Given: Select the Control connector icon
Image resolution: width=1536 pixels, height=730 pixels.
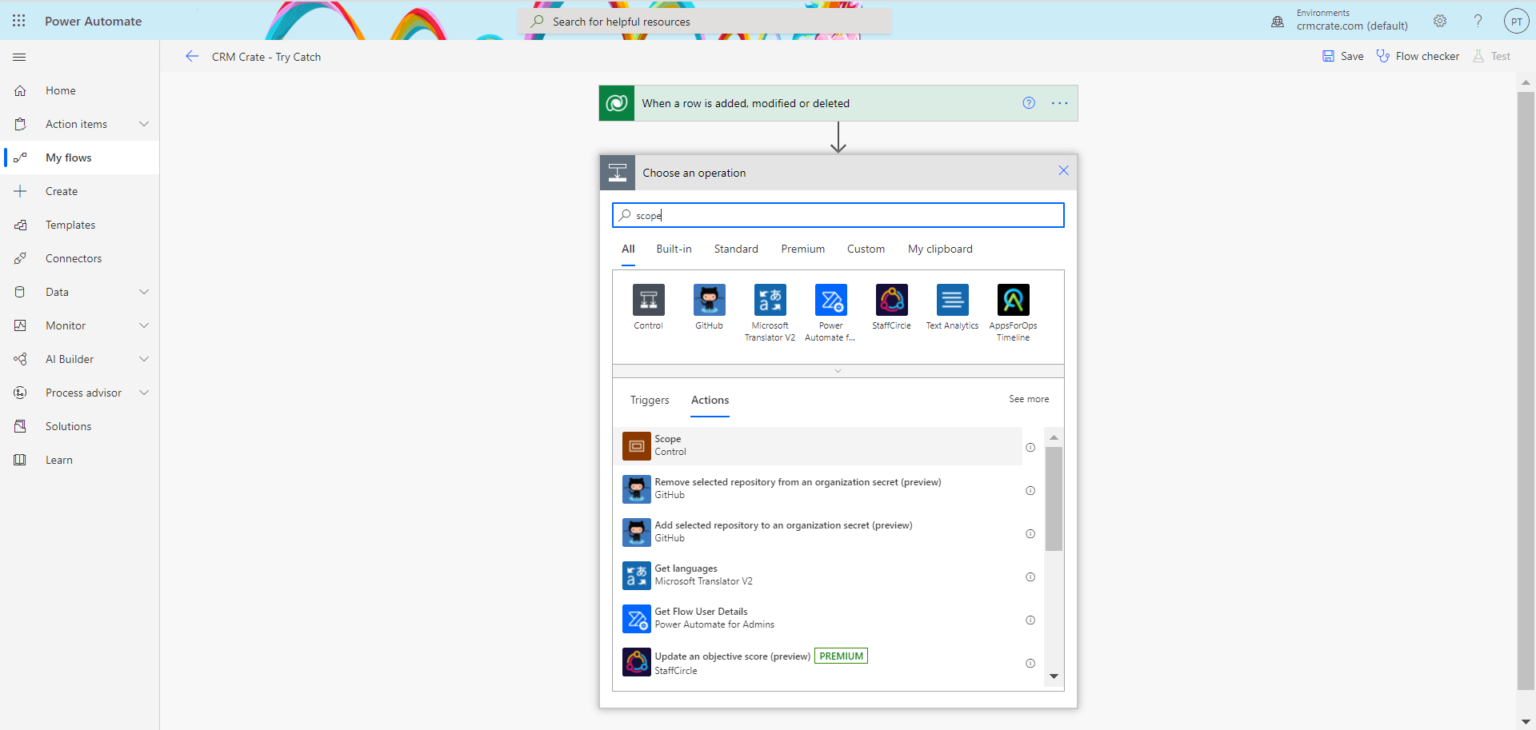Looking at the screenshot, I should pos(648,300).
